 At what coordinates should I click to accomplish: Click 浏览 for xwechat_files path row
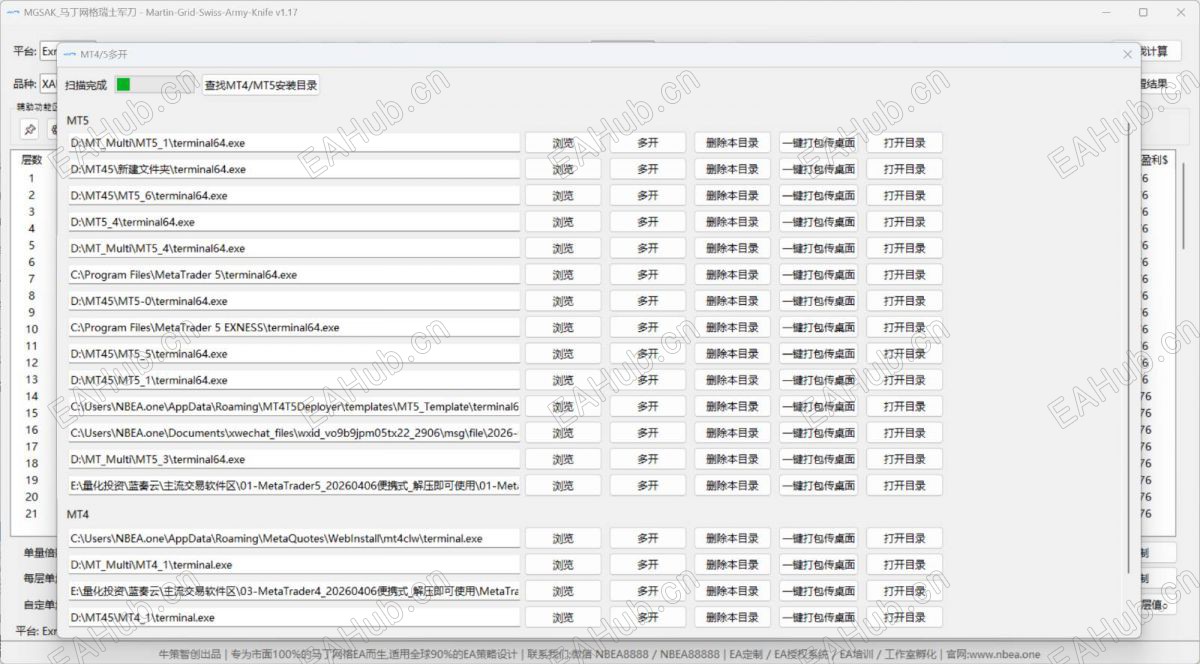pyautogui.click(x=563, y=433)
